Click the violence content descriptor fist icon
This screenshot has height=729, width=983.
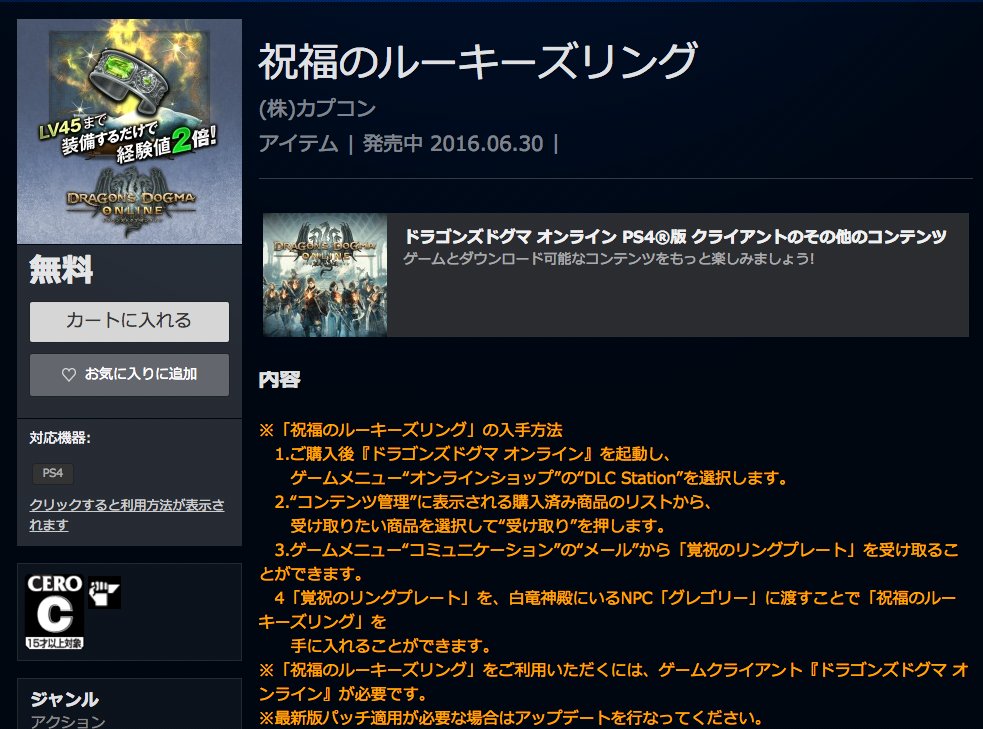(103, 592)
